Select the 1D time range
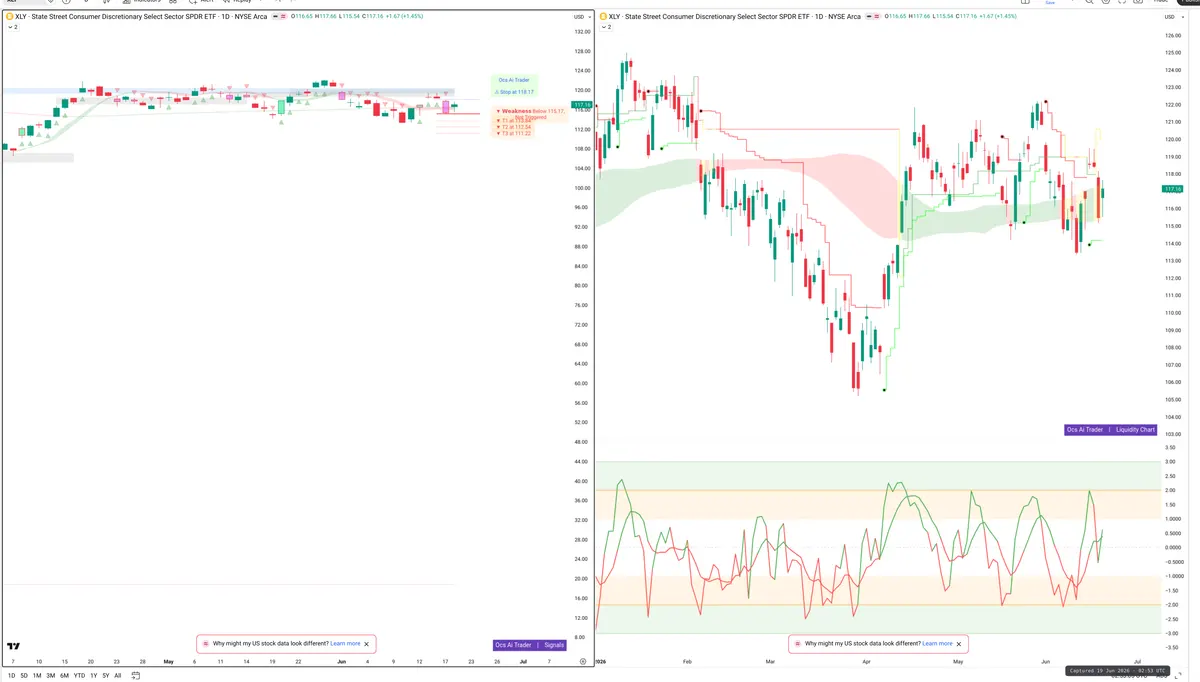1200x682 pixels. 11,676
